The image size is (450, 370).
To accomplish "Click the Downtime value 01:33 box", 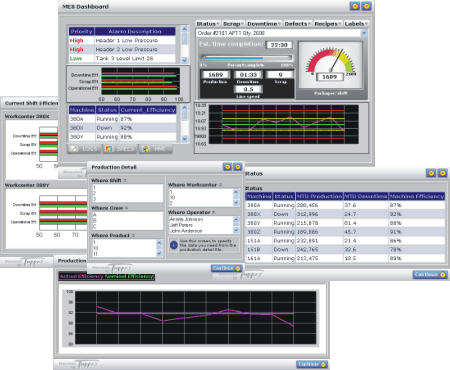I will pyautogui.click(x=248, y=75).
